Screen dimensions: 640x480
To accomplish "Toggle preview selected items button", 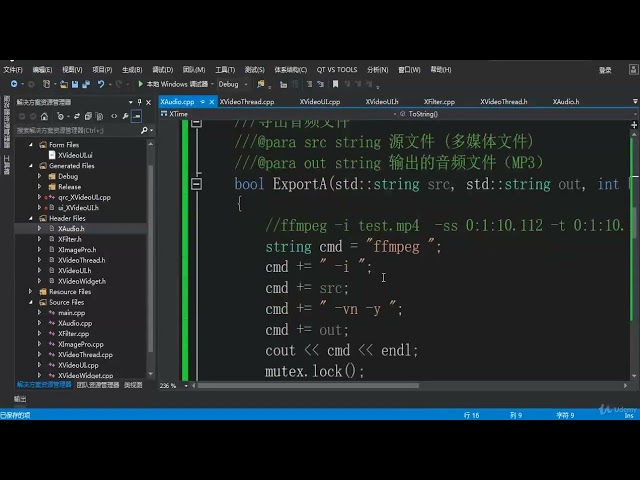I will pos(137,116).
